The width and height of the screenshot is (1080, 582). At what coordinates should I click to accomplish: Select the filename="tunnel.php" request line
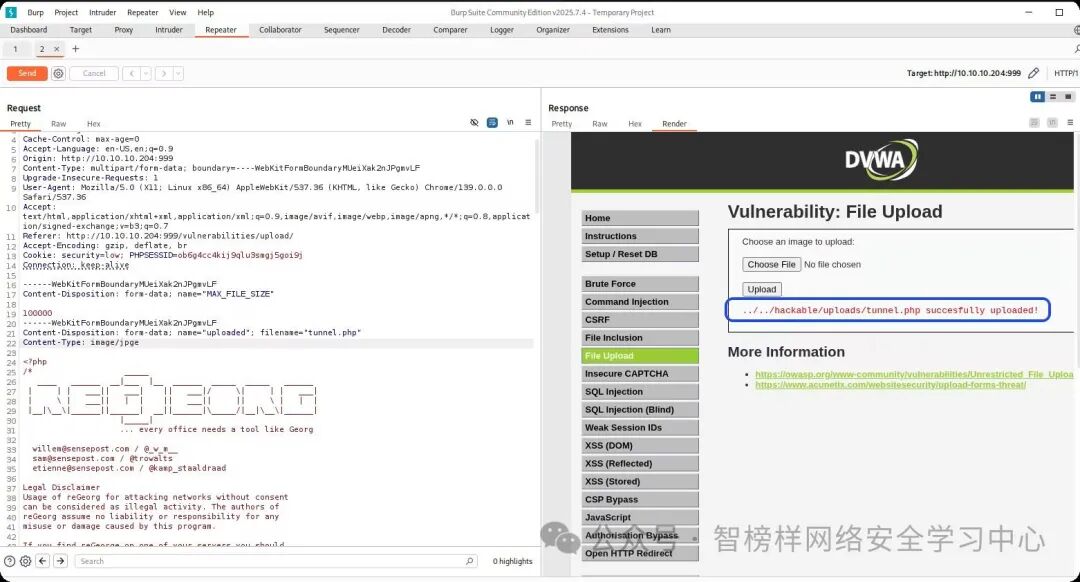tap(192, 332)
